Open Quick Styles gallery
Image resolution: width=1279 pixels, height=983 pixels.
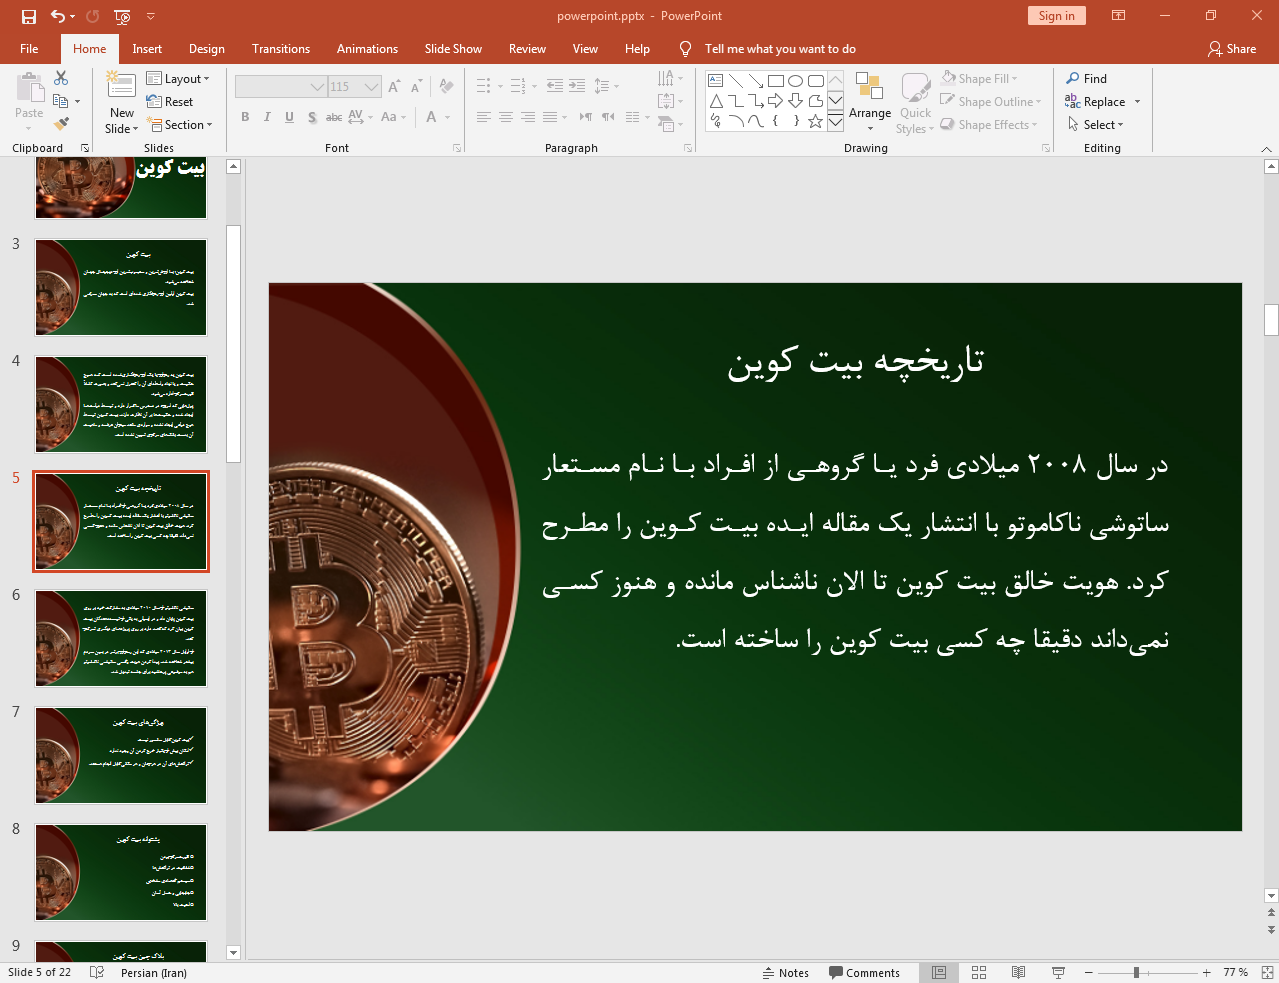pyautogui.click(x=914, y=103)
